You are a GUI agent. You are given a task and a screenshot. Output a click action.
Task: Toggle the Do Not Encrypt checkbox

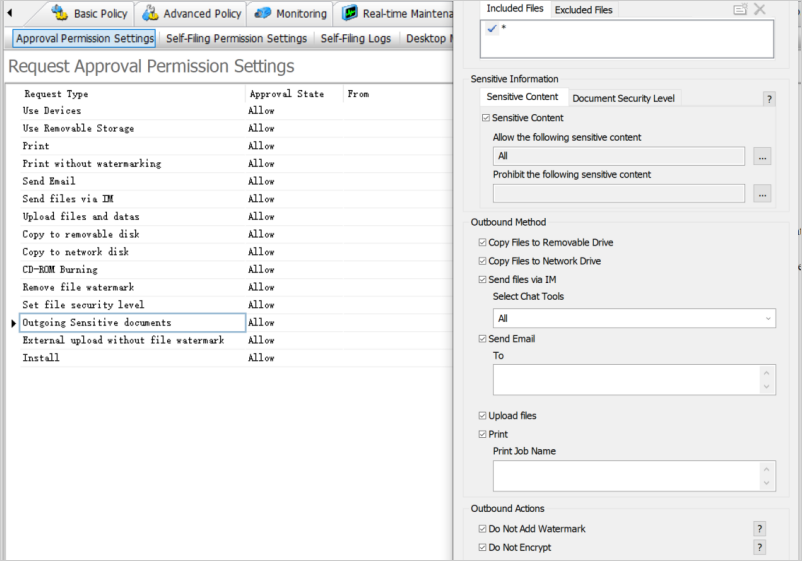click(x=482, y=547)
